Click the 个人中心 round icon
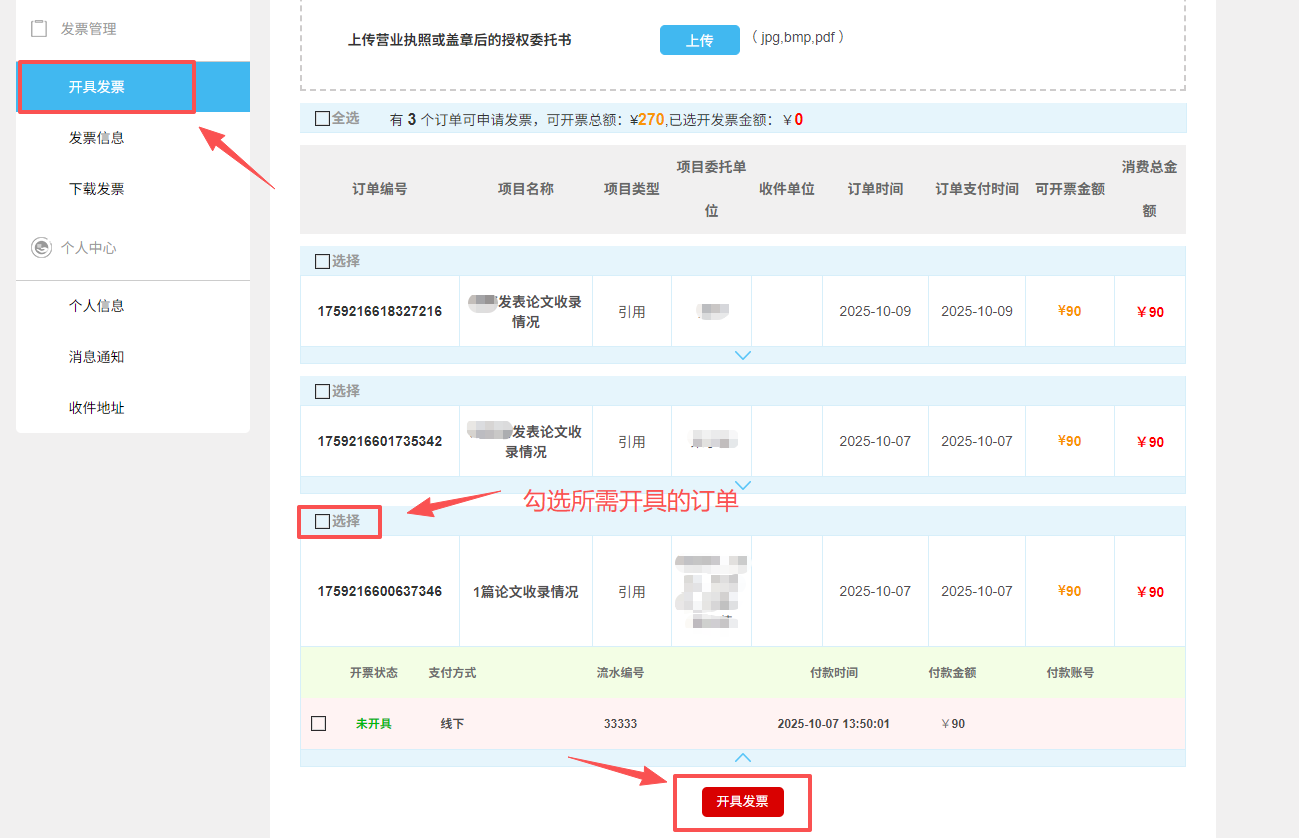This screenshot has width=1299, height=838. 41,247
